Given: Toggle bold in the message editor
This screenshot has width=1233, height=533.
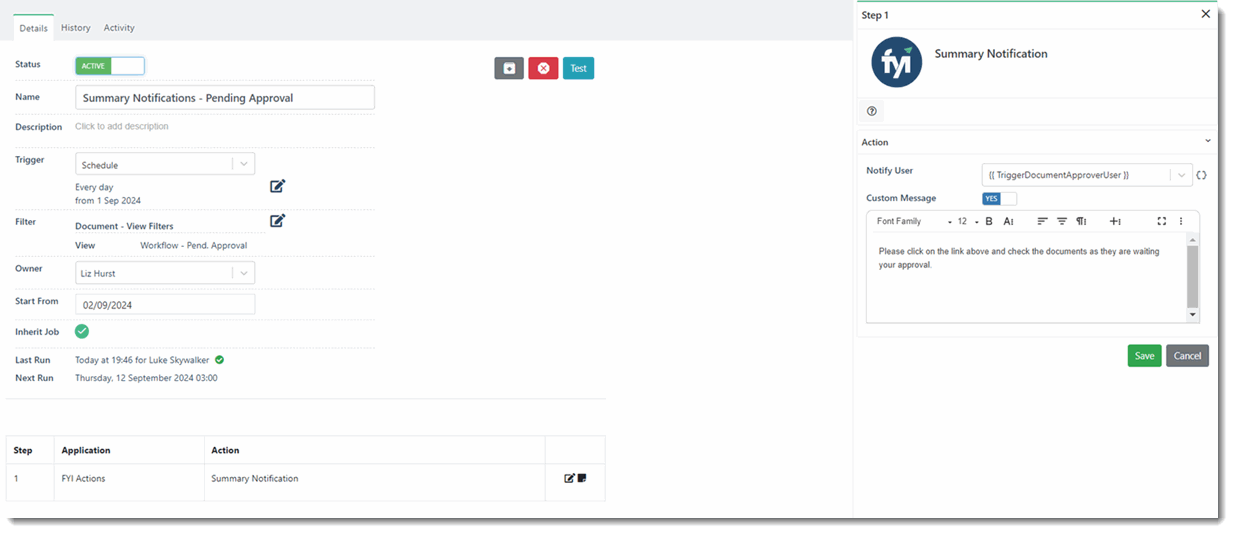Looking at the screenshot, I should pos(989,221).
